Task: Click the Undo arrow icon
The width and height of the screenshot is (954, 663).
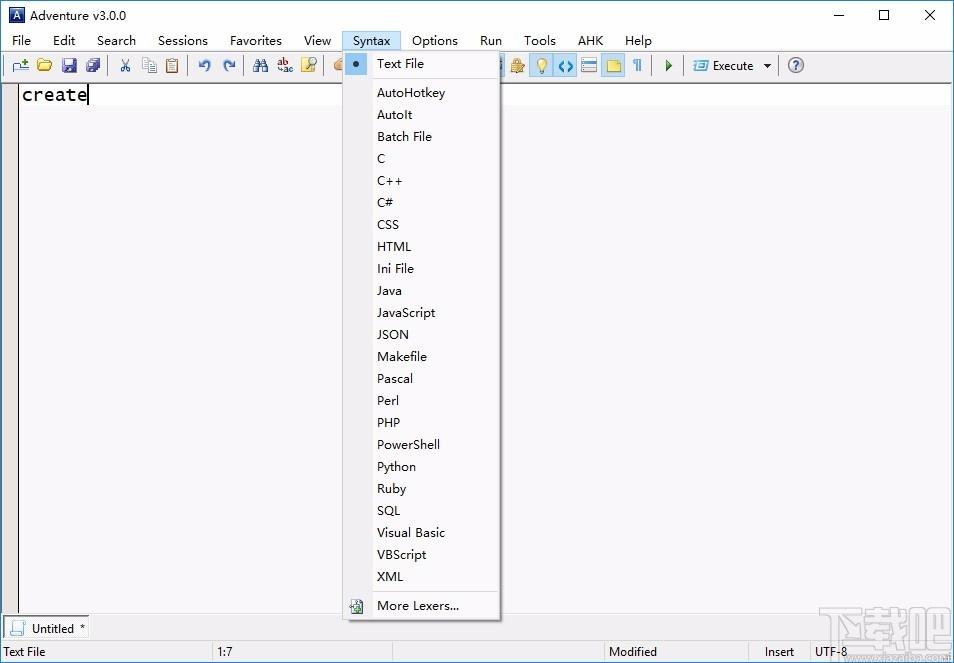Action: tap(204, 65)
